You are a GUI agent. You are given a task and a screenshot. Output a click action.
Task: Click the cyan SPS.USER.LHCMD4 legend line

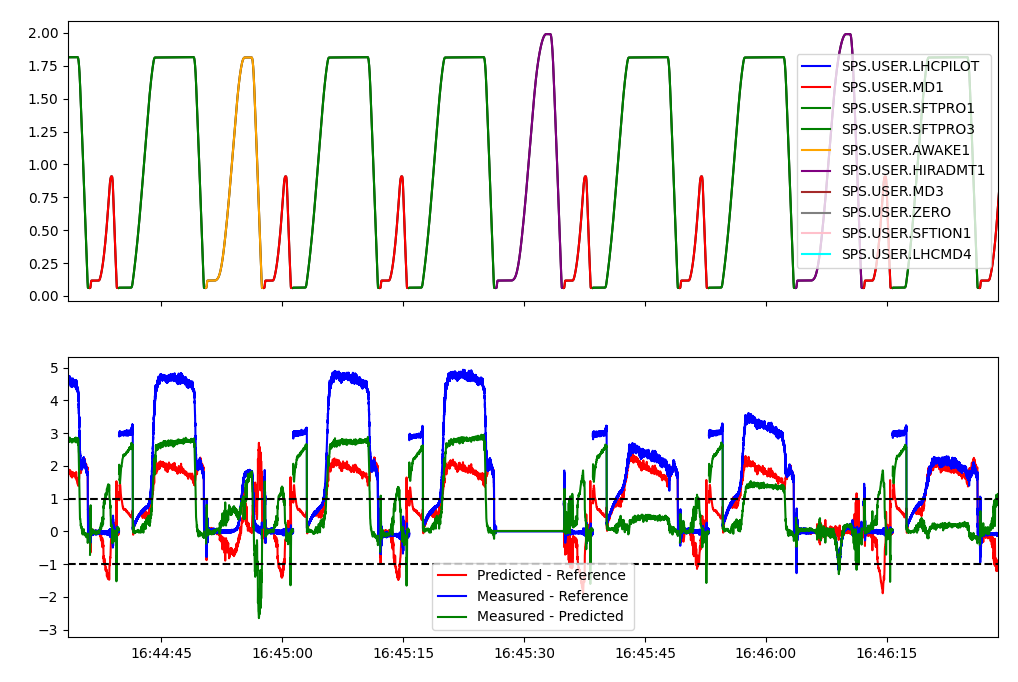[x=818, y=254]
